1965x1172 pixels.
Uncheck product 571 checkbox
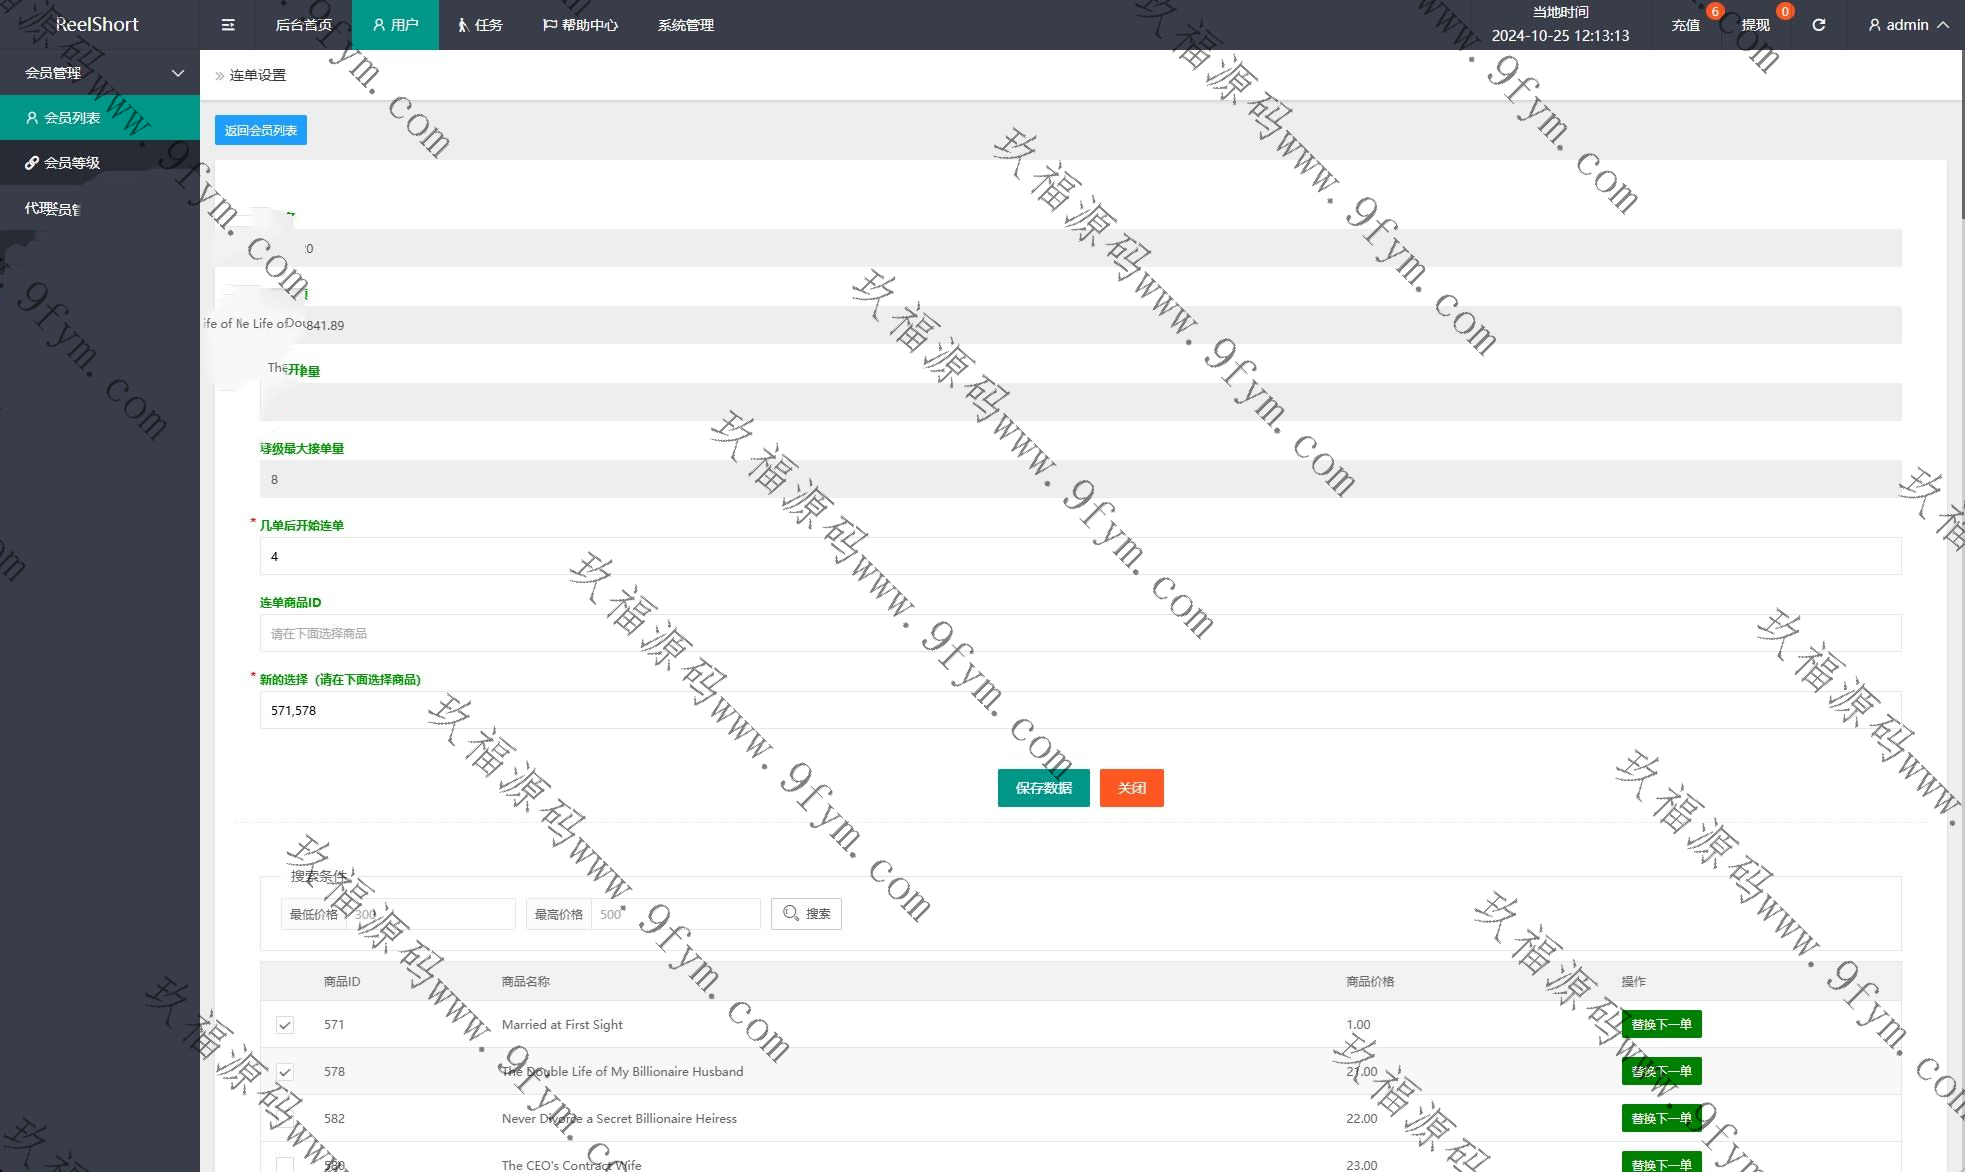[285, 1025]
